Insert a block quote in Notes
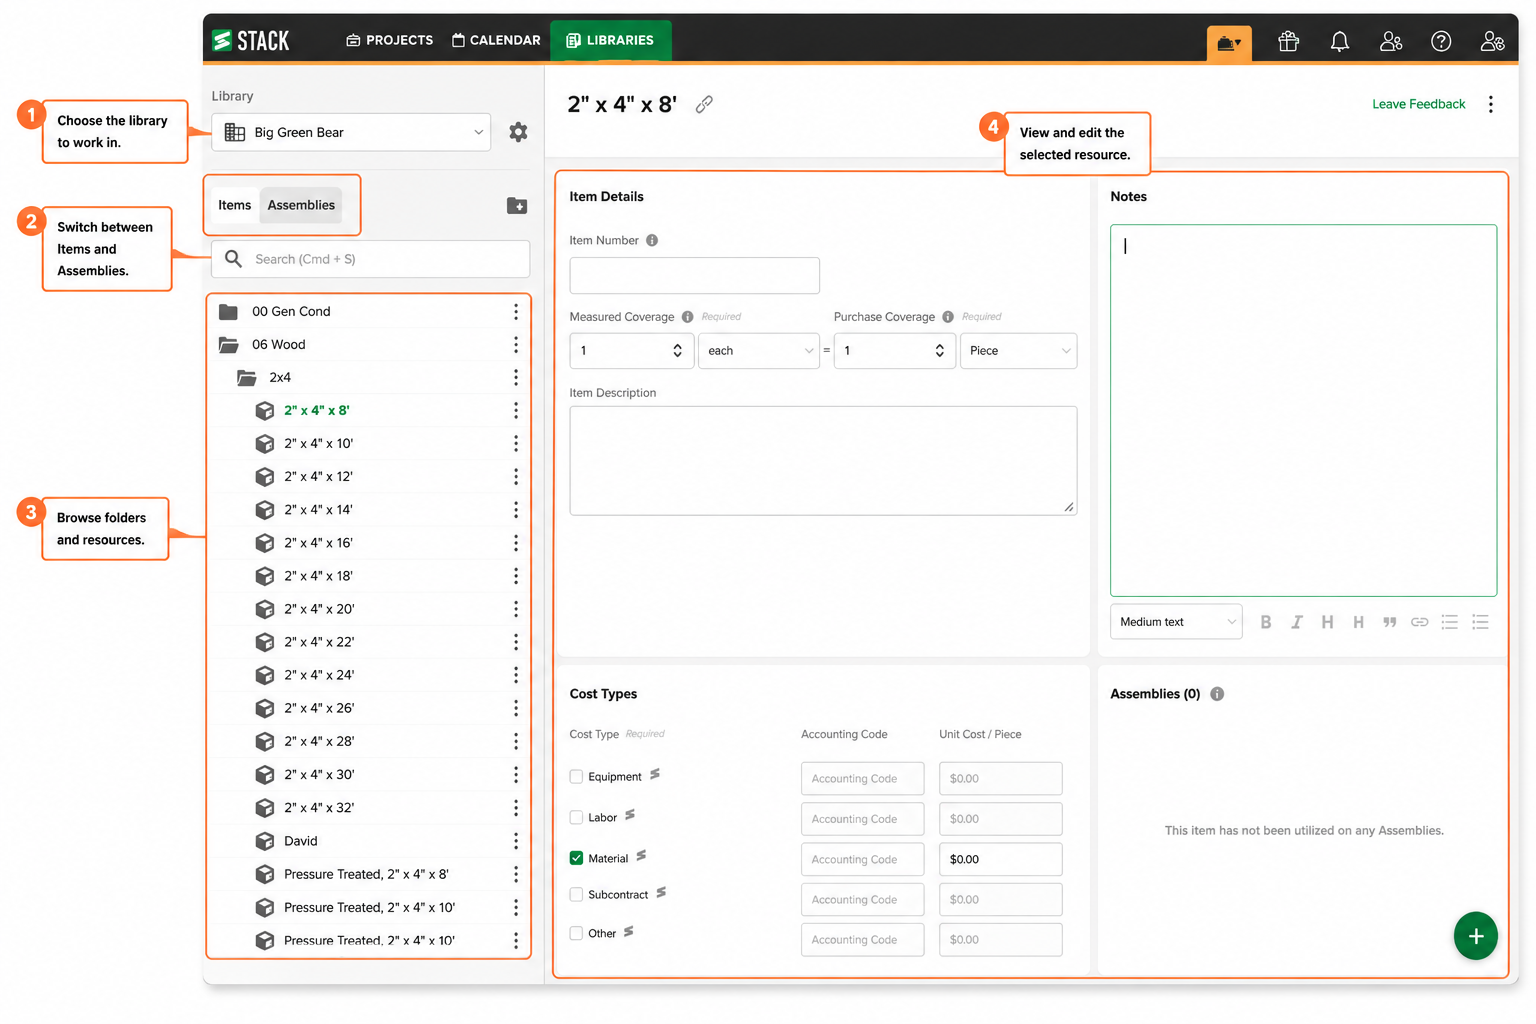1536x1024 pixels. coord(1389,622)
